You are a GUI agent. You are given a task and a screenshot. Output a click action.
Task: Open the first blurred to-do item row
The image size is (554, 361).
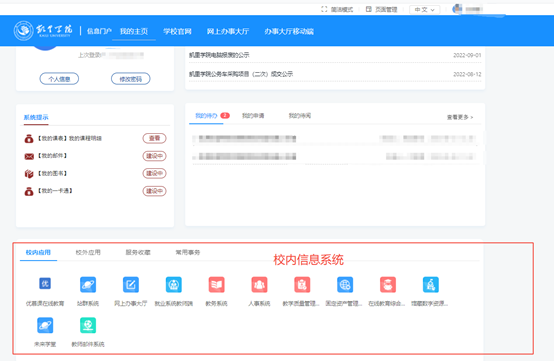pos(335,138)
